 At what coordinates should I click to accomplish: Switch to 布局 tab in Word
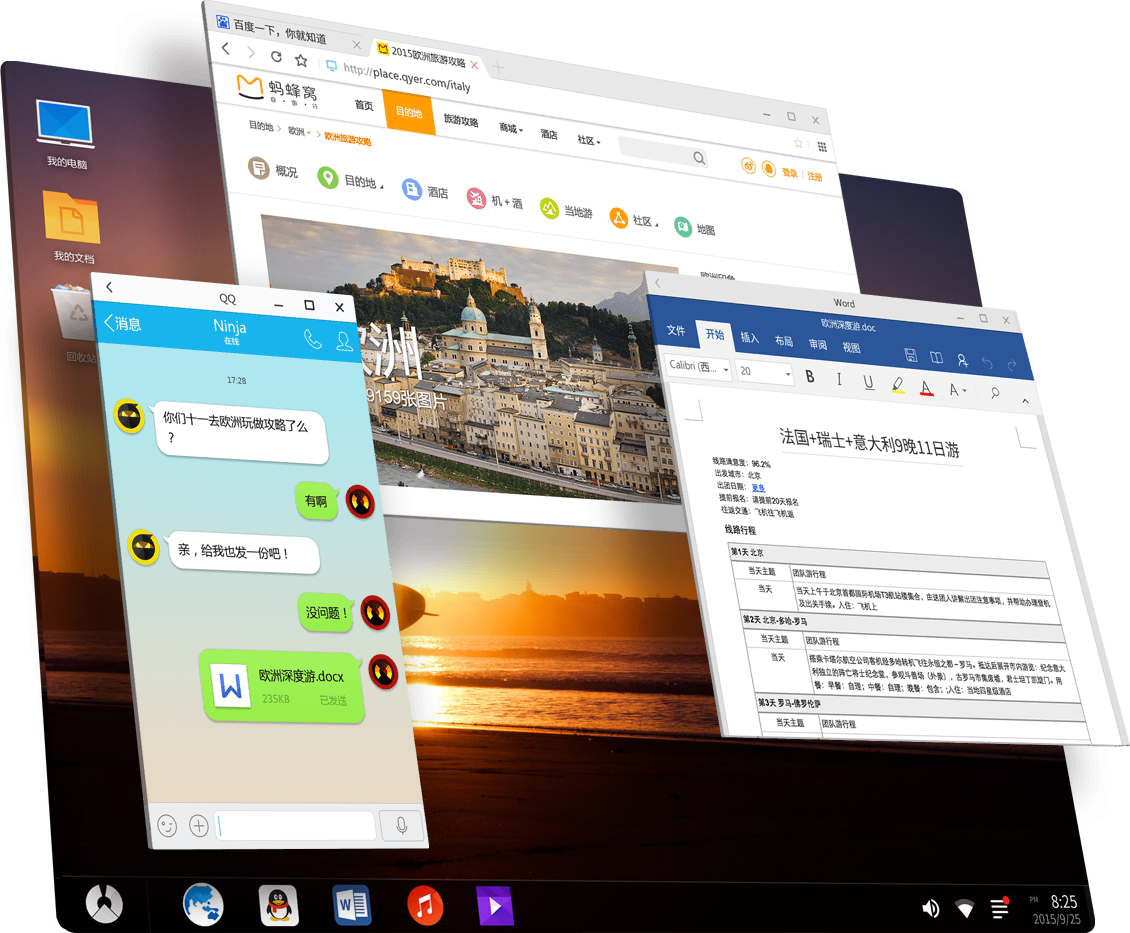[x=783, y=341]
